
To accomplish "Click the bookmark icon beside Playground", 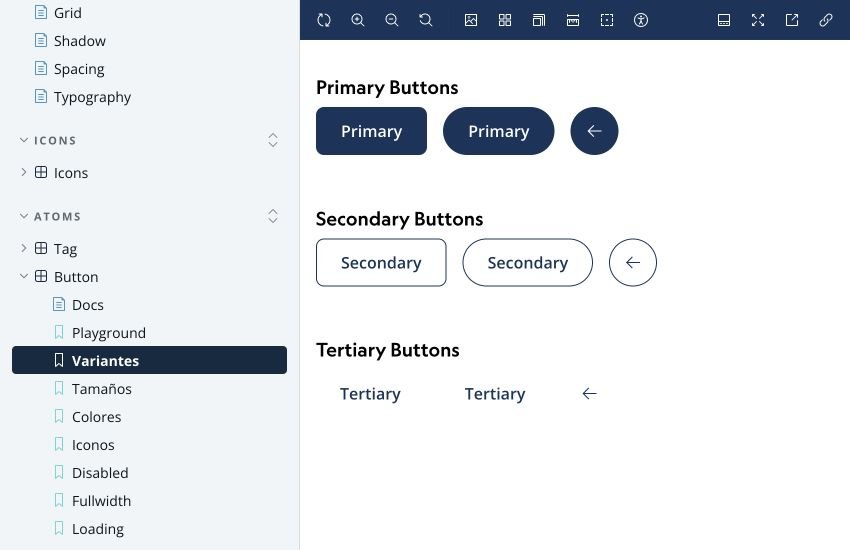I will click(x=59, y=332).
